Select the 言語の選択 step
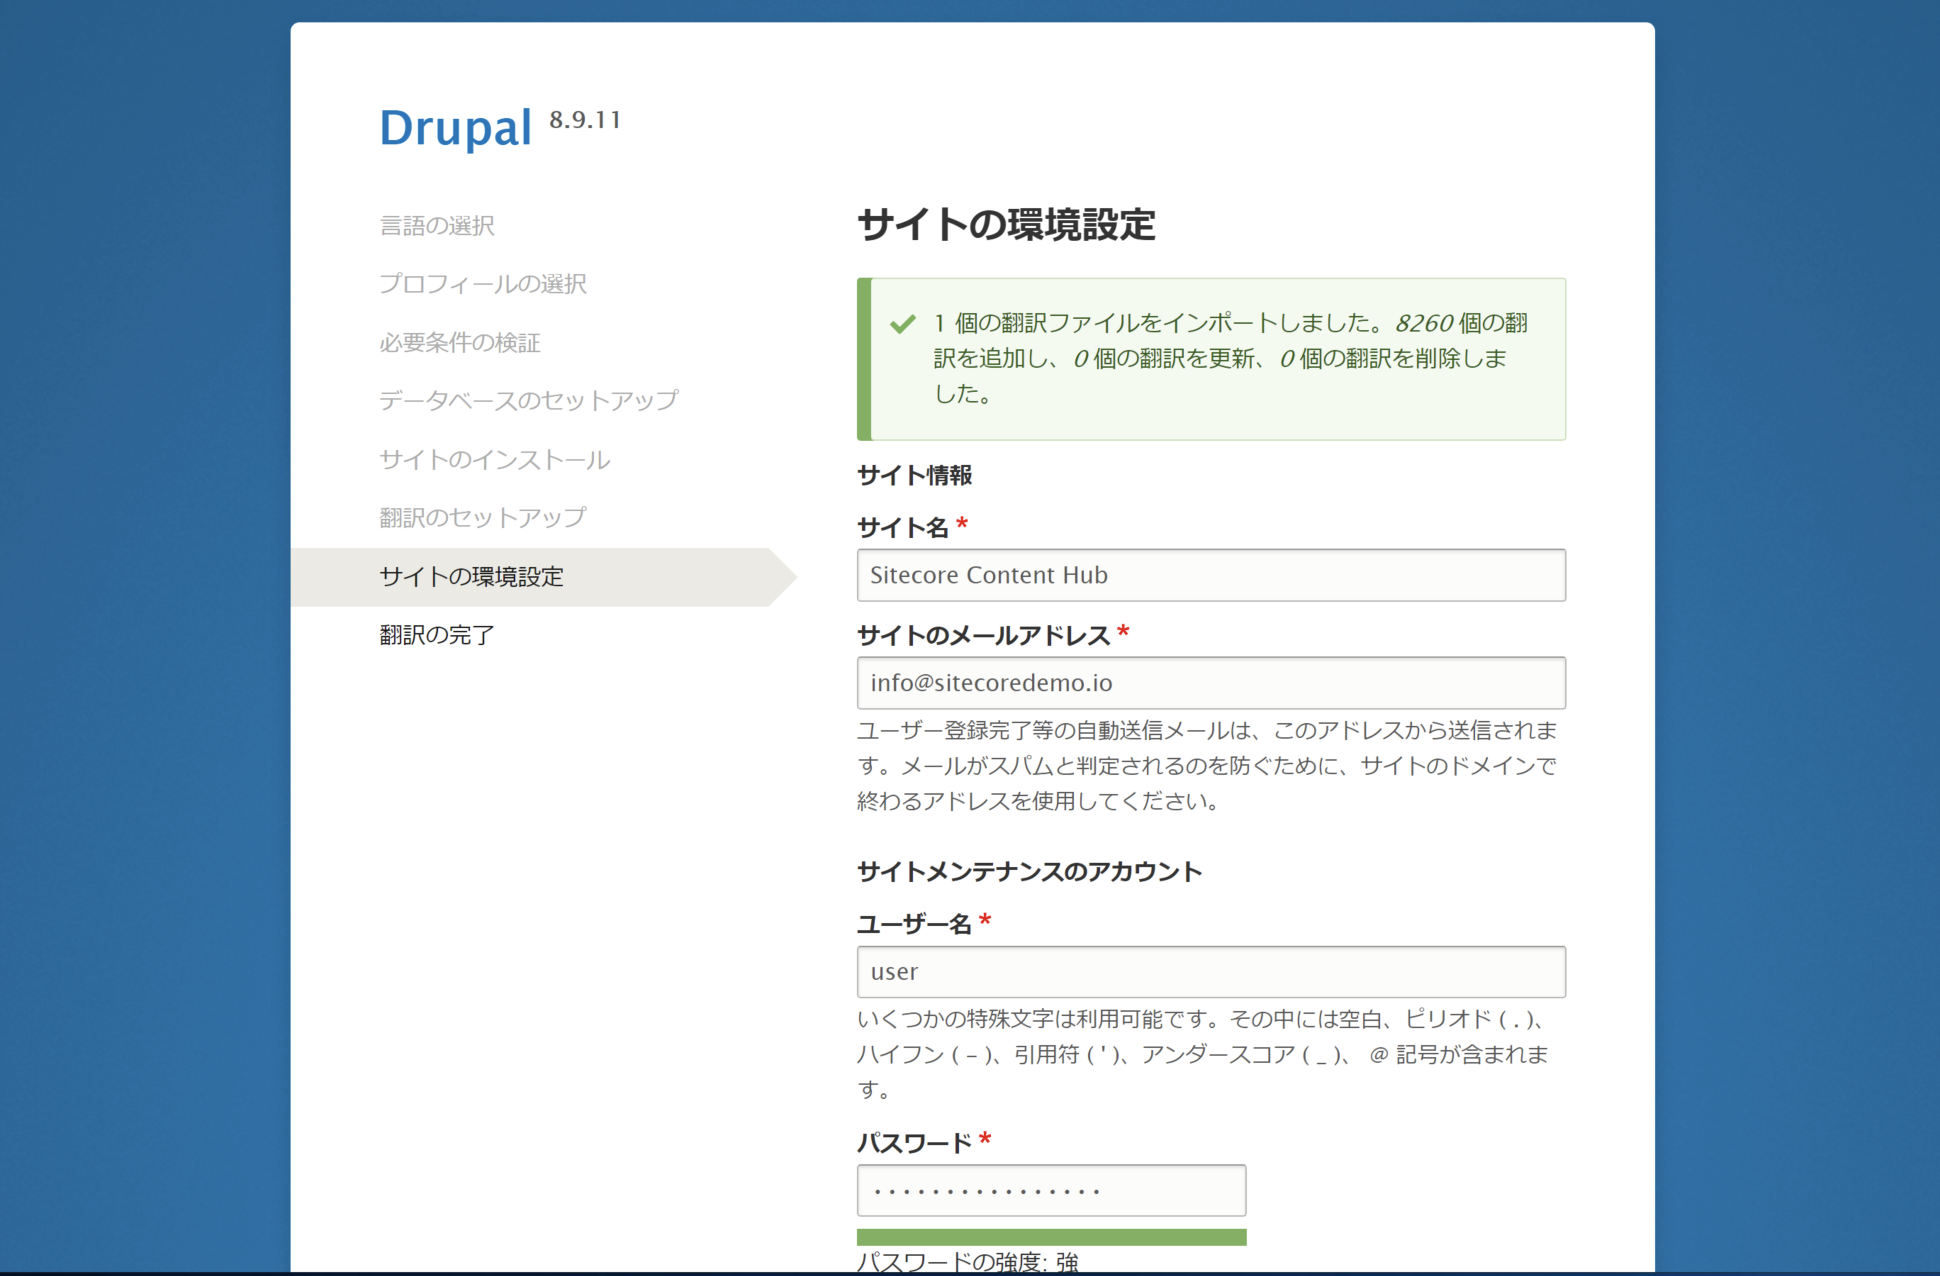 tap(437, 226)
